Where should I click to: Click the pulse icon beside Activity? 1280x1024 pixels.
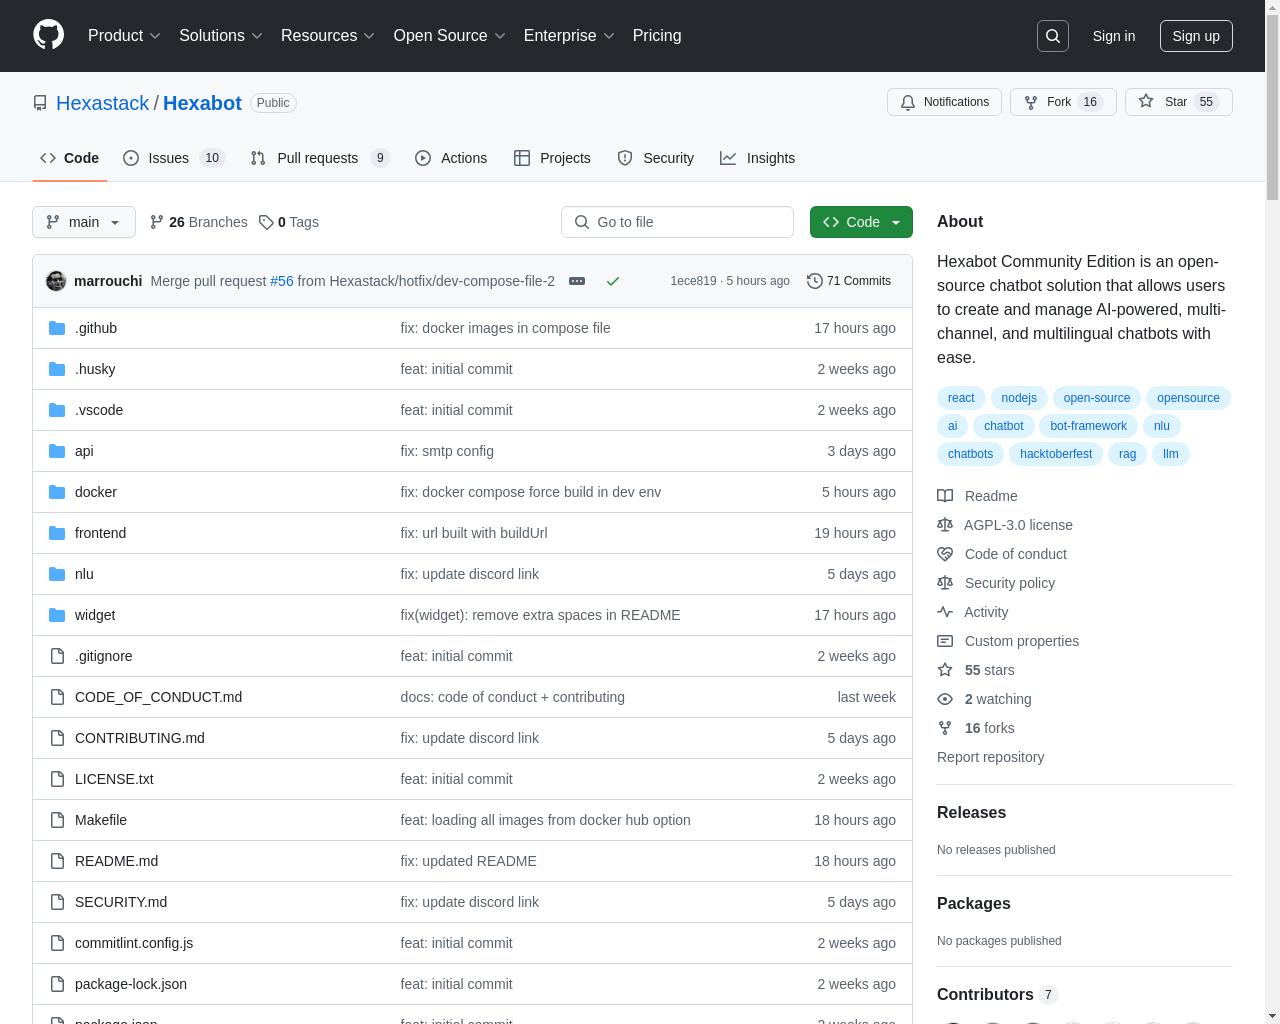[x=945, y=612]
